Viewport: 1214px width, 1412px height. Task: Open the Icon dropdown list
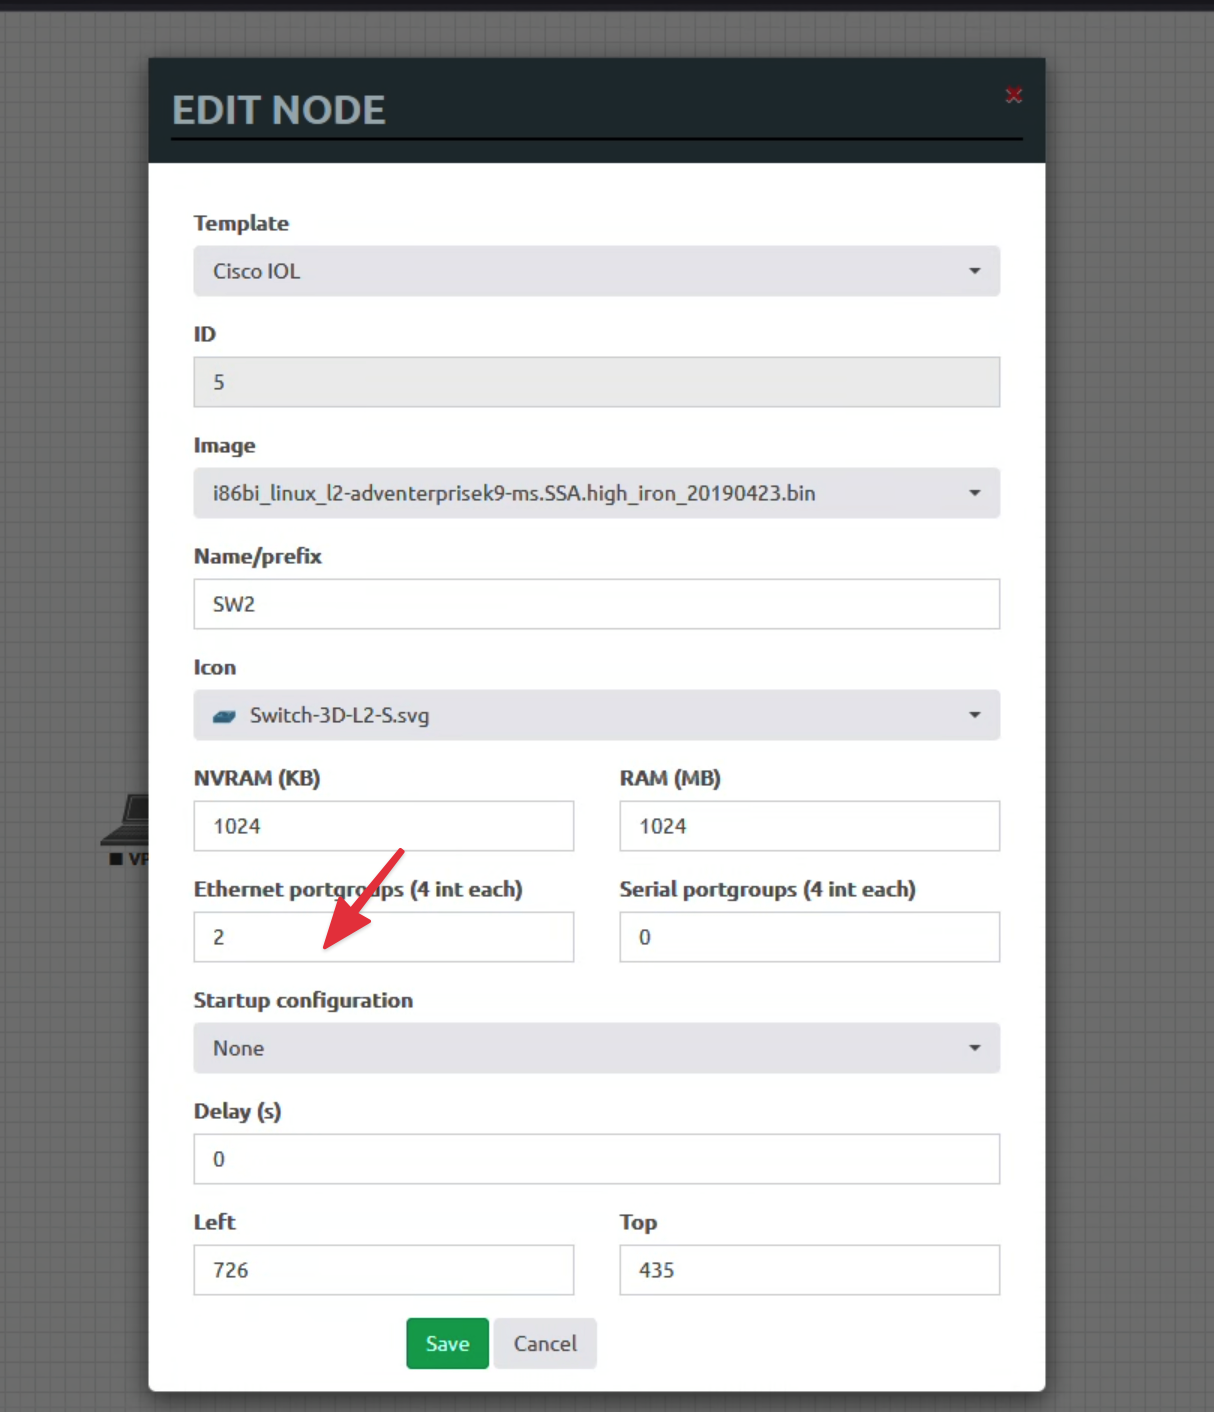pos(596,715)
